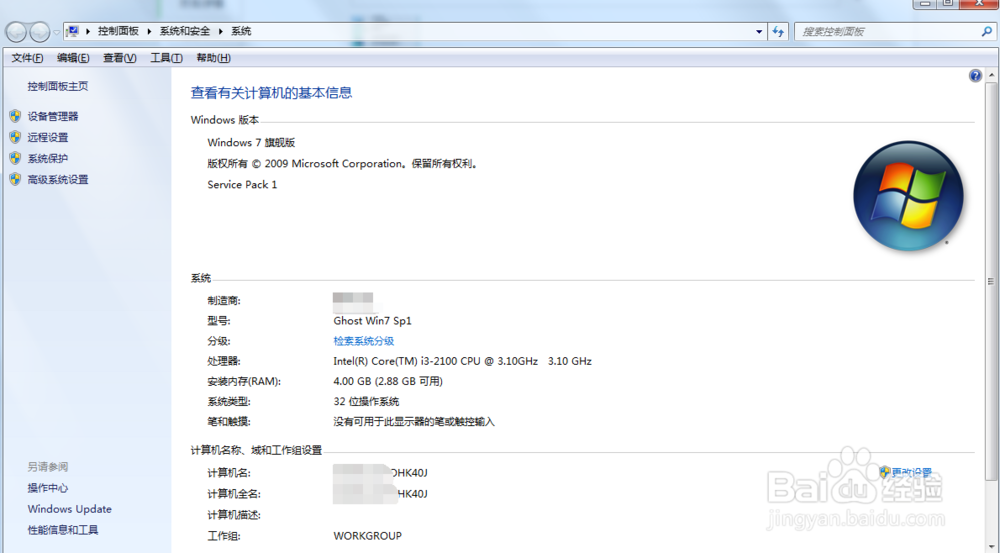
Task: Open 系统保护 link
Action: (x=48, y=158)
